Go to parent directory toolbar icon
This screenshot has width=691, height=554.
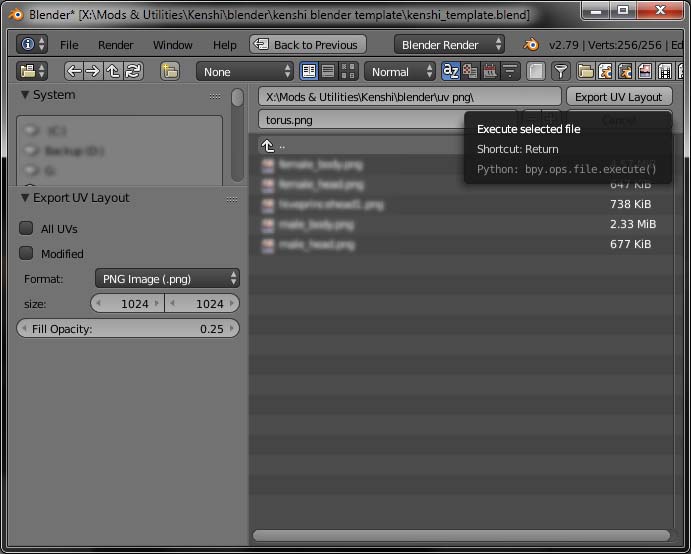[113, 71]
